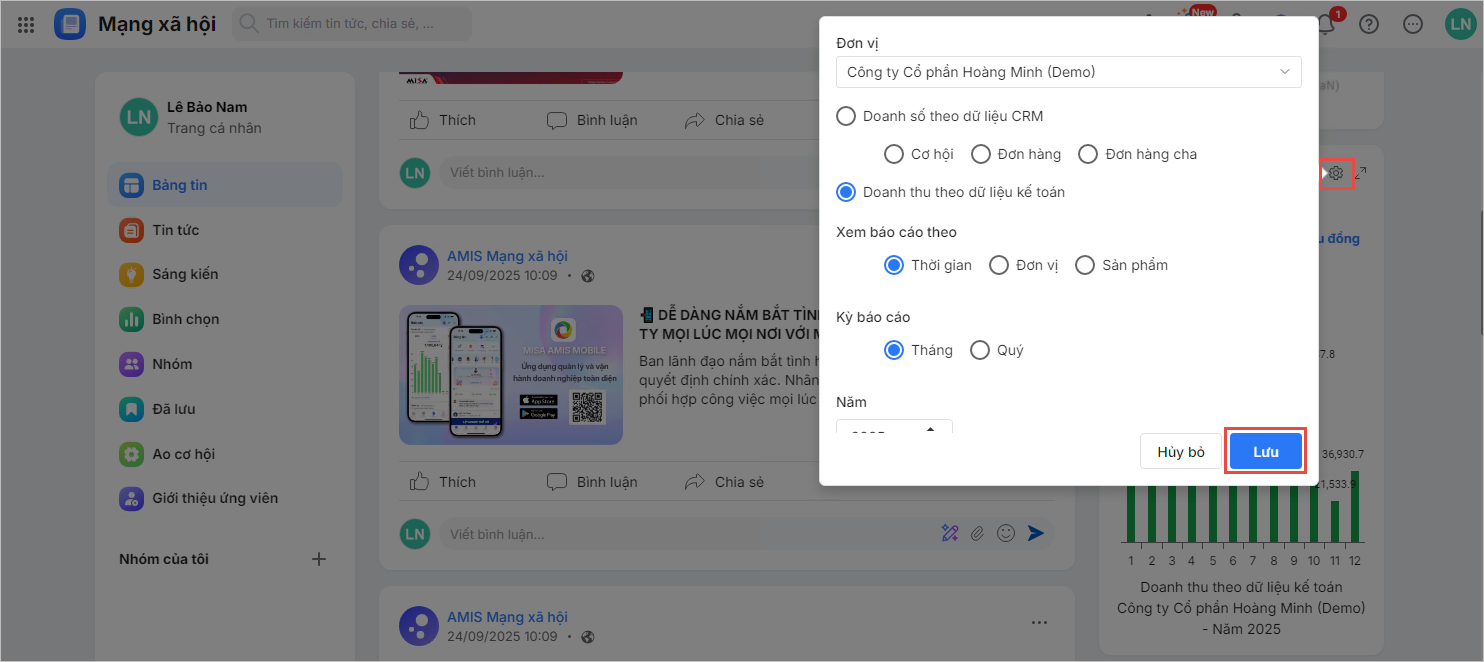Click the Bình chọn chart icon
The image size is (1484, 662).
click(131, 319)
